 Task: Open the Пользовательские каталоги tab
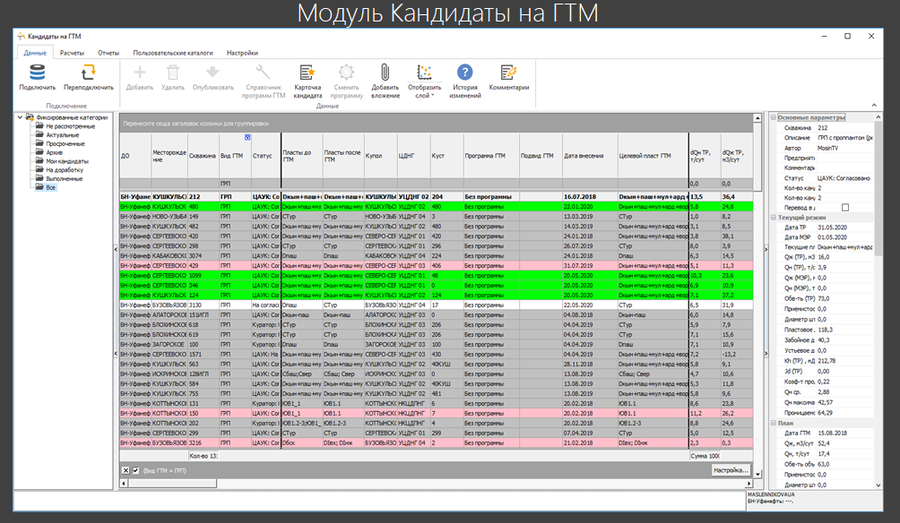[x=173, y=53]
